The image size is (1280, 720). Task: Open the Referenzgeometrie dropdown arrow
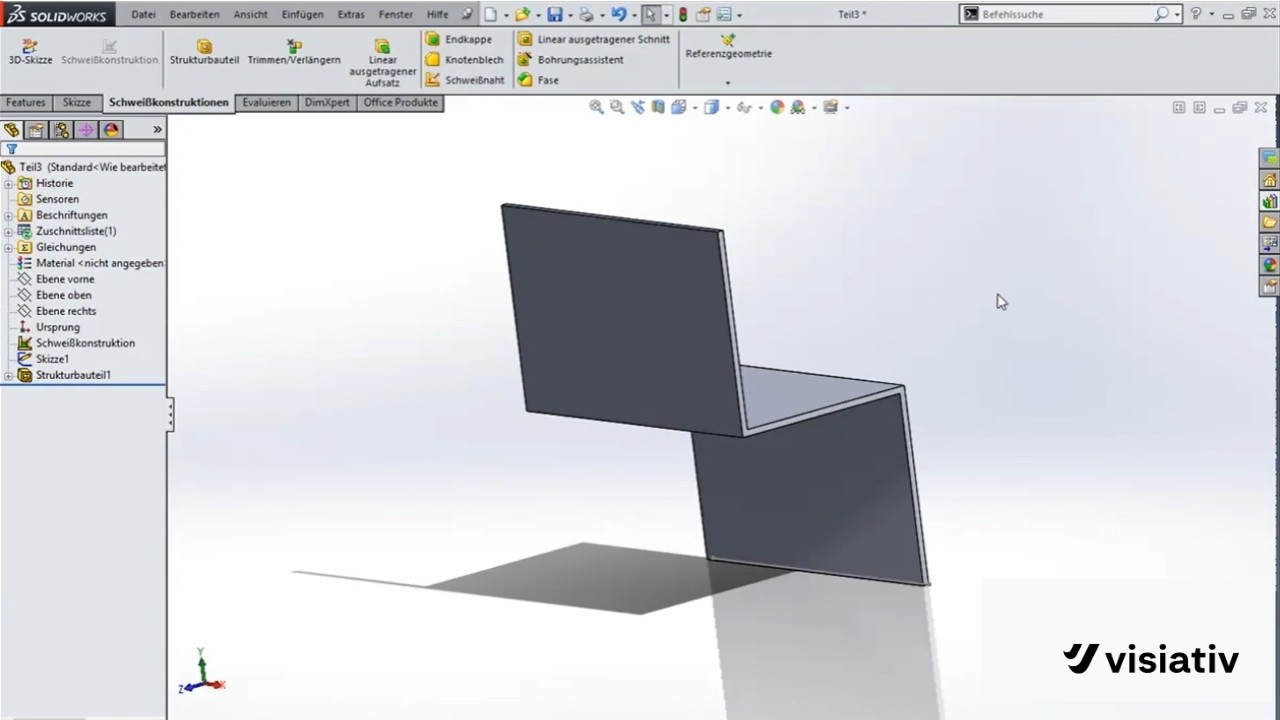728,82
